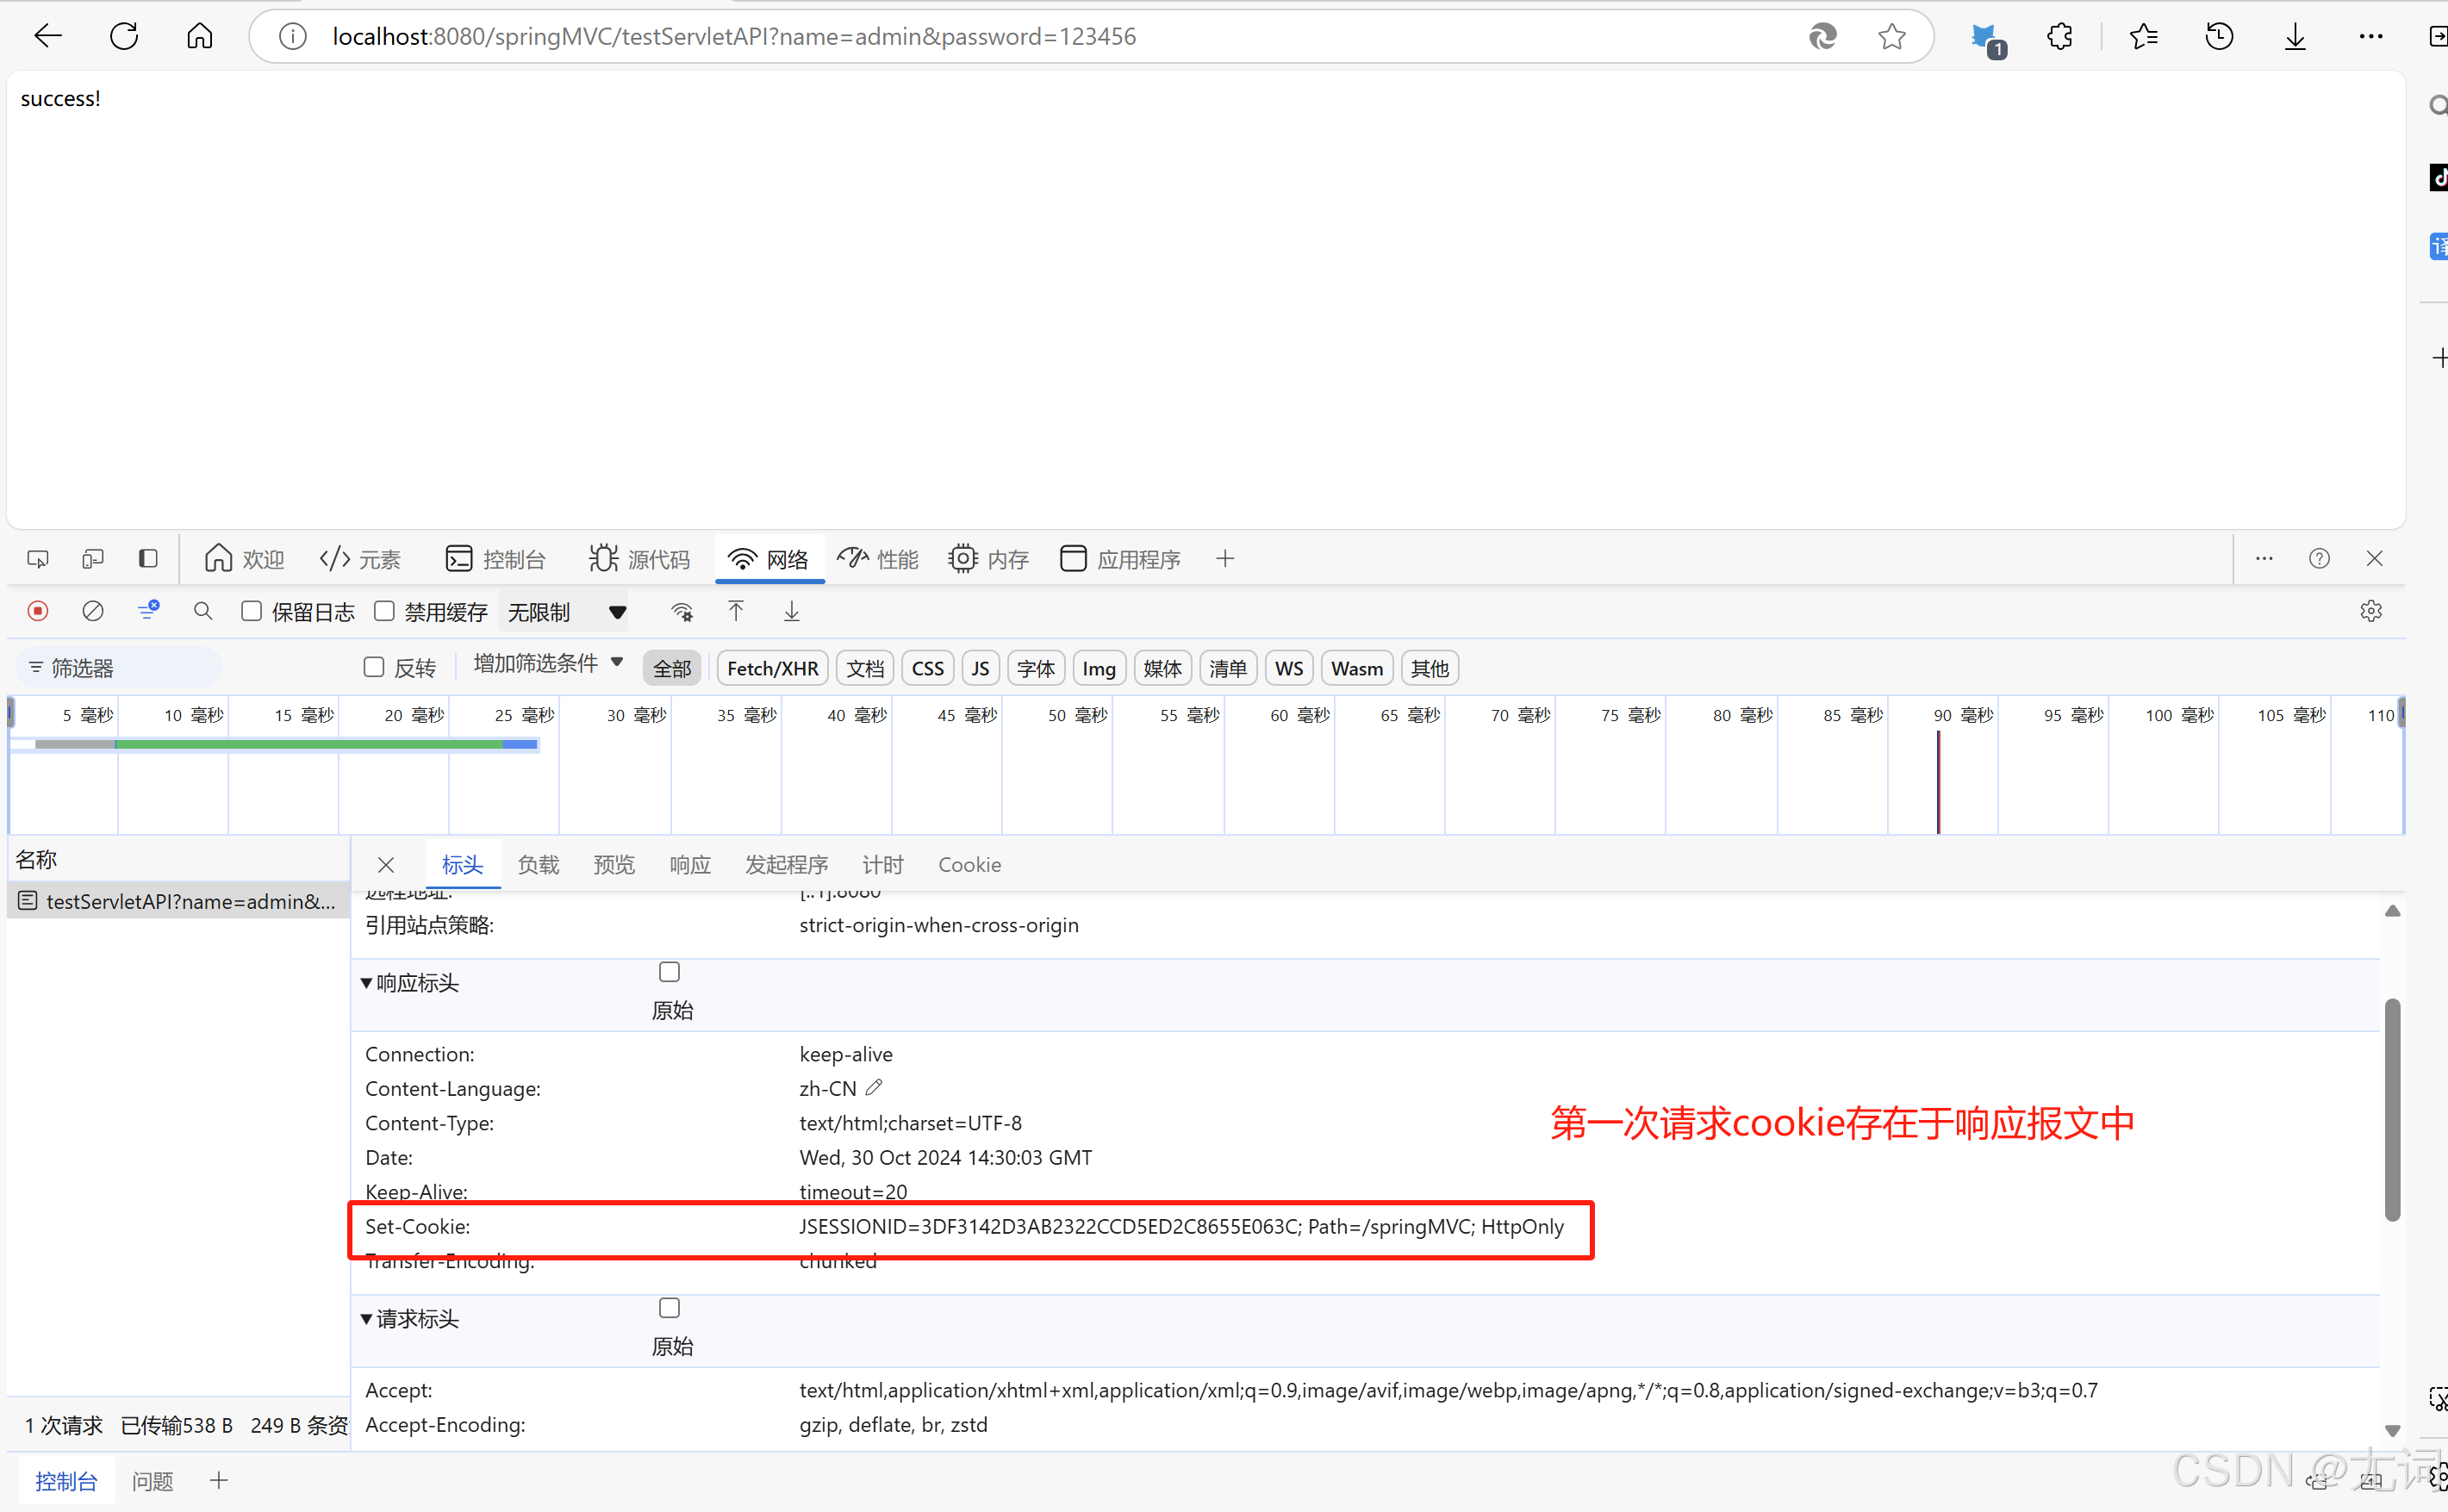This screenshot has width=2448, height=1512.
Task: Reload the current page
Action: click(124, 37)
